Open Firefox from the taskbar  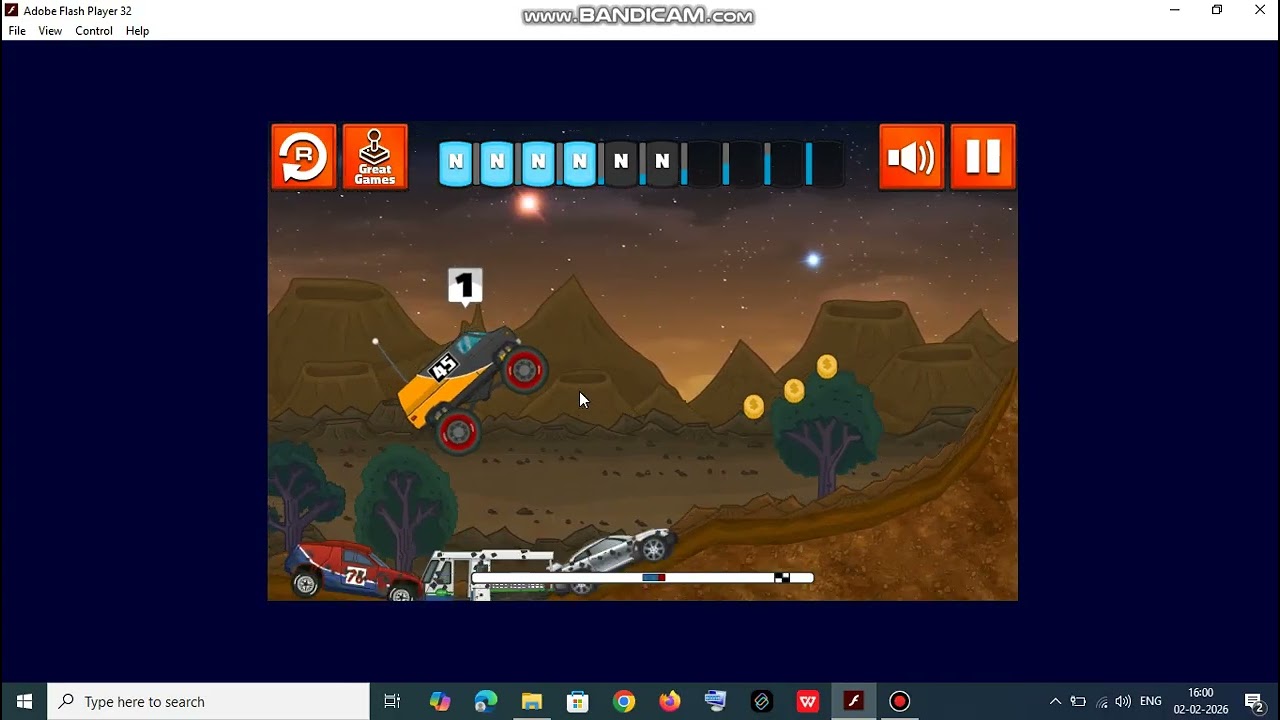pos(670,701)
